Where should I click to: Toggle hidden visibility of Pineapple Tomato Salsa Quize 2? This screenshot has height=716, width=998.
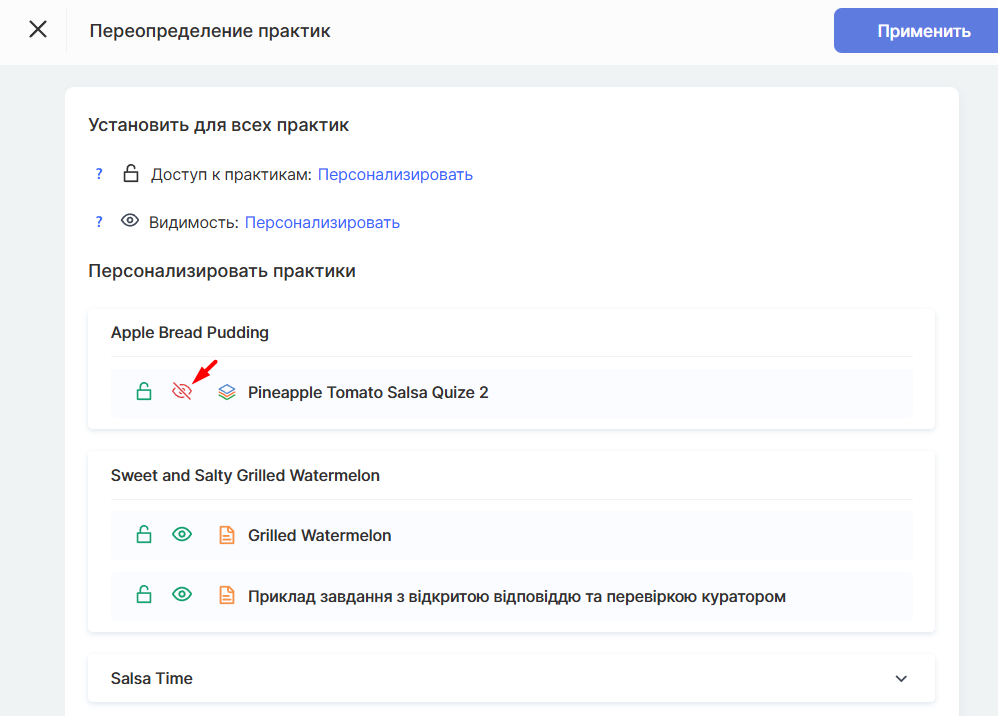182,391
